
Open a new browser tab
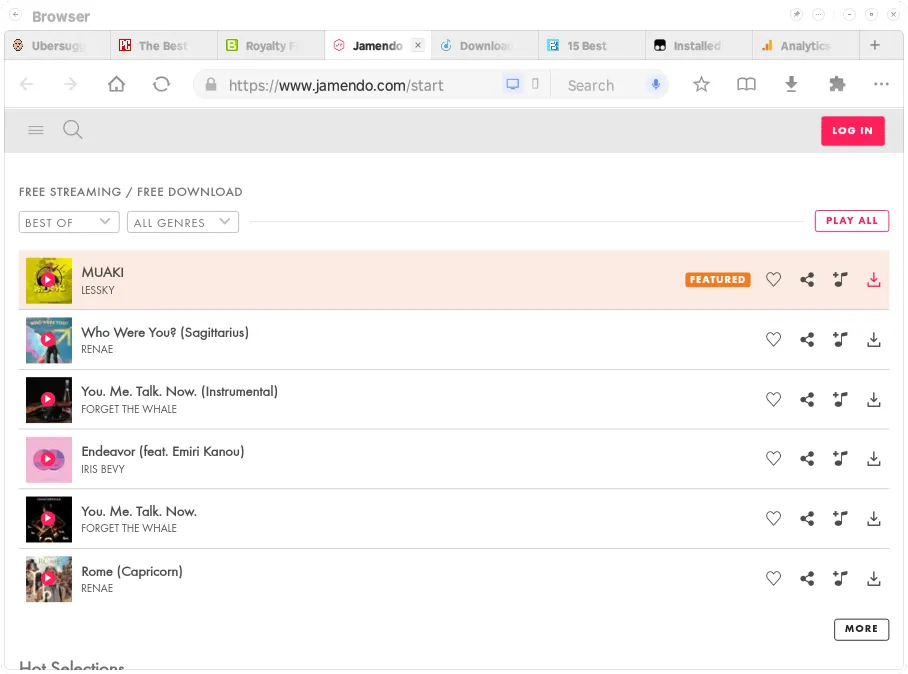coord(875,45)
